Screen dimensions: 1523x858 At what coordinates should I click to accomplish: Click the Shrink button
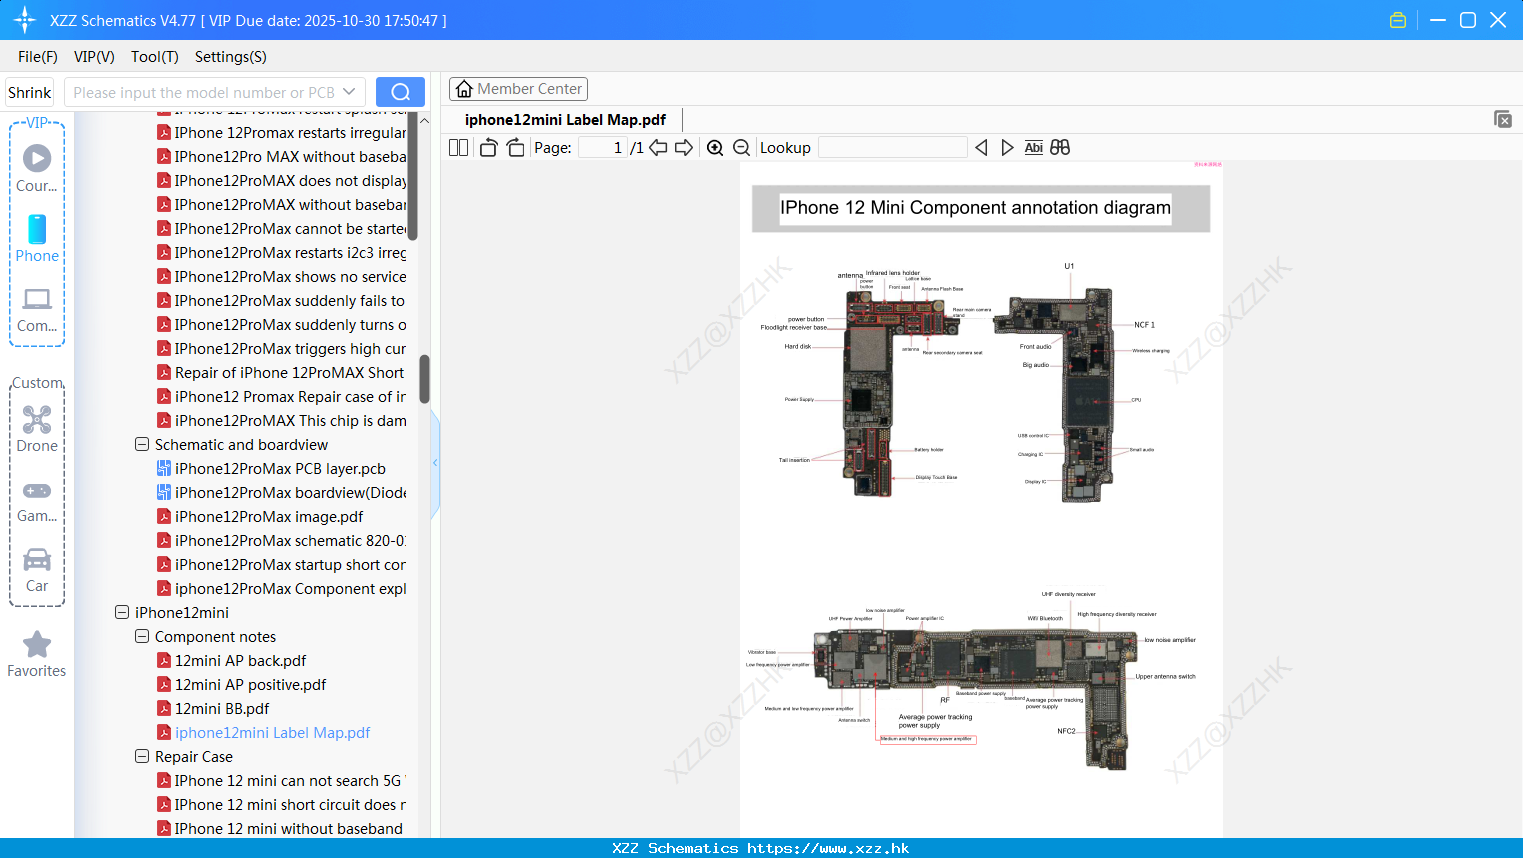[x=29, y=92]
